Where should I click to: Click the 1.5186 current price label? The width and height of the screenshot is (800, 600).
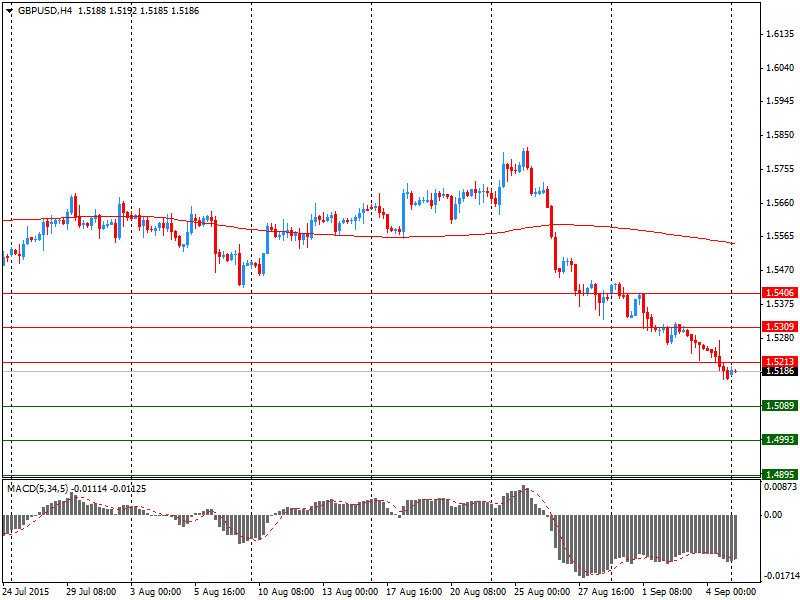(x=780, y=371)
